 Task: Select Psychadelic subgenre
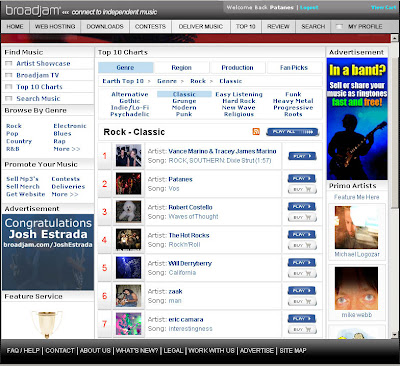click(130, 114)
